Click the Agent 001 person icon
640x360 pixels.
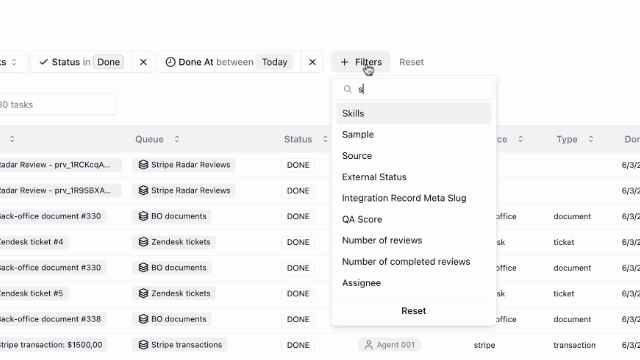(x=369, y=345)
